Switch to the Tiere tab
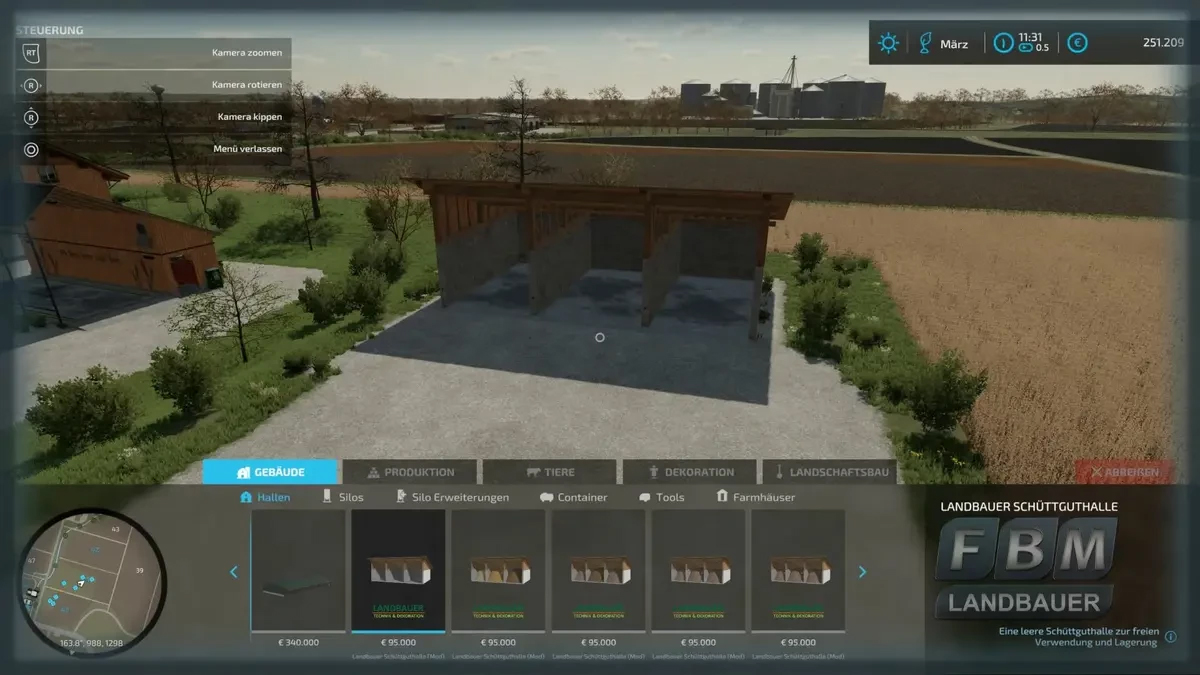Screen dimensions: 1200x675 [549, 472]
